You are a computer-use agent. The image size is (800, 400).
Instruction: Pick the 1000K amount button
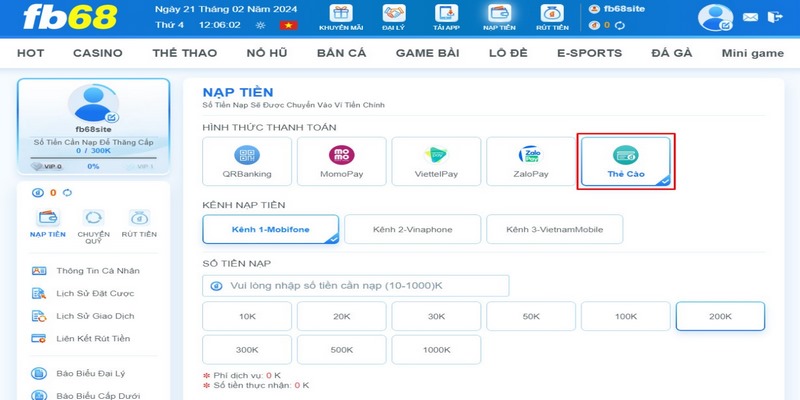[x=436, y=349]
